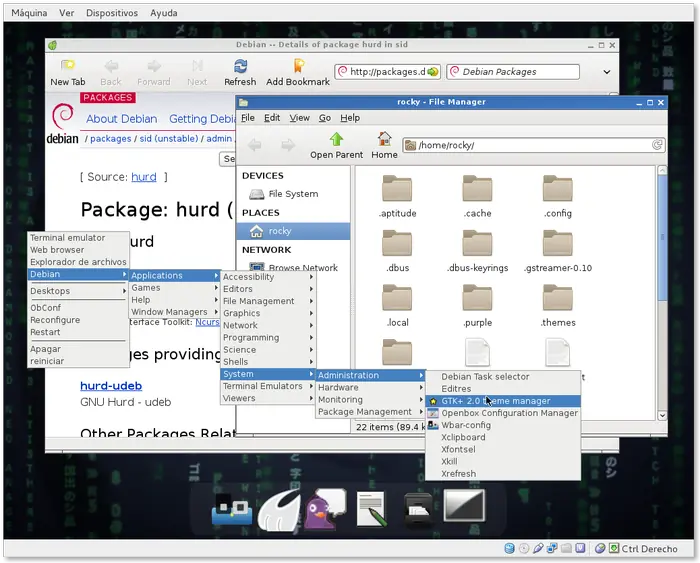Open the Edit menu in File Manager
Image resolution: width=700 pixels, height=563 pixels.
(x=272, y=118)
